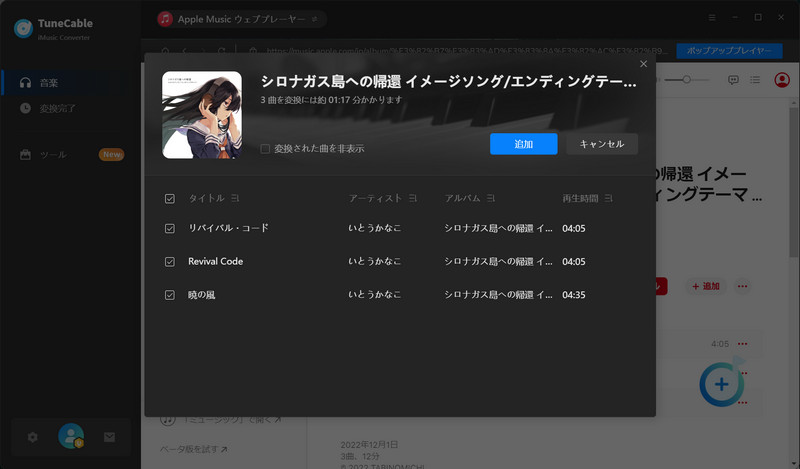Viewport: 800px width, 469px height.
Task: Toggle the select-all checkbox in the header row
Action: coord(170,199)
